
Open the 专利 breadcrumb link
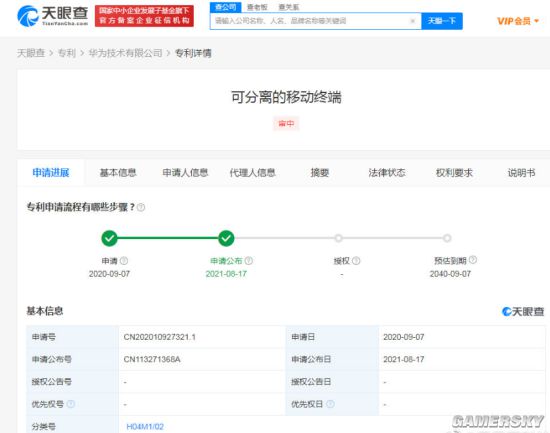[x=67, y=53]
